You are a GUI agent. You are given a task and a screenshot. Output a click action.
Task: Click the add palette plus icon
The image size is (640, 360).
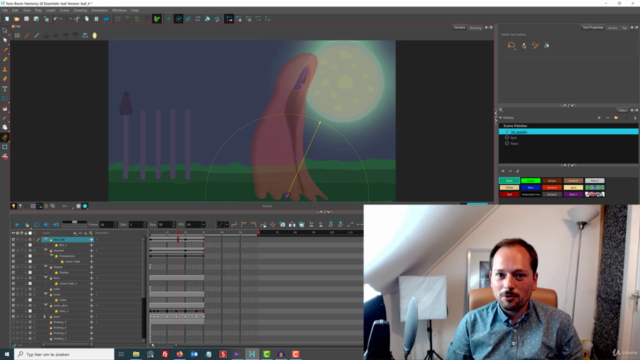tap(599, 118)
